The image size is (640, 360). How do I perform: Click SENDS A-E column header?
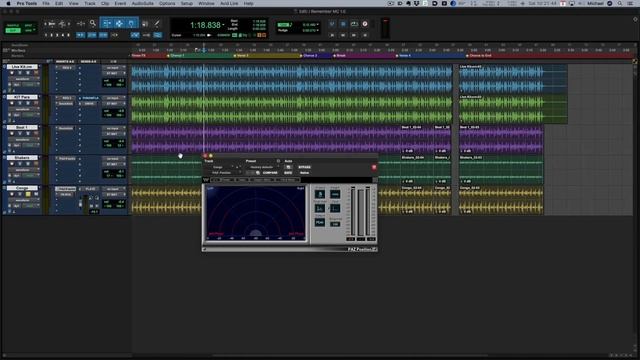(x=88, y=61)
